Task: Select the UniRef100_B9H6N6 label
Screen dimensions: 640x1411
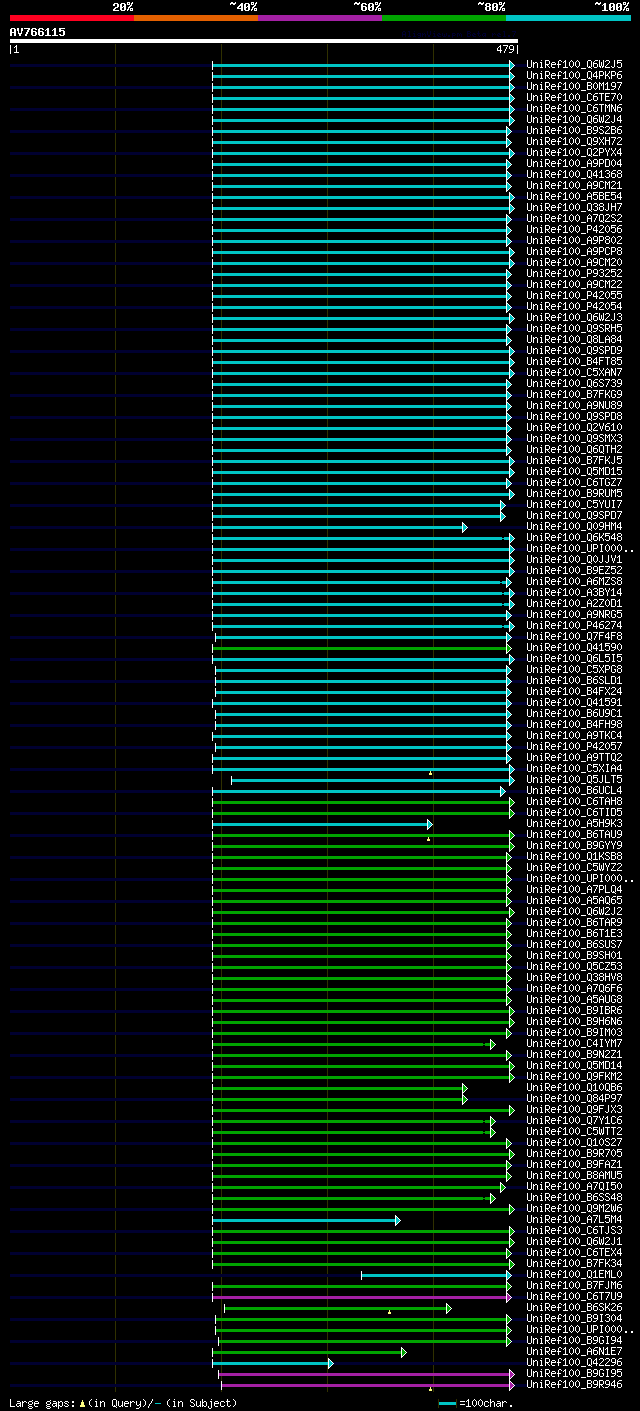Action: tap(574, 1022)
